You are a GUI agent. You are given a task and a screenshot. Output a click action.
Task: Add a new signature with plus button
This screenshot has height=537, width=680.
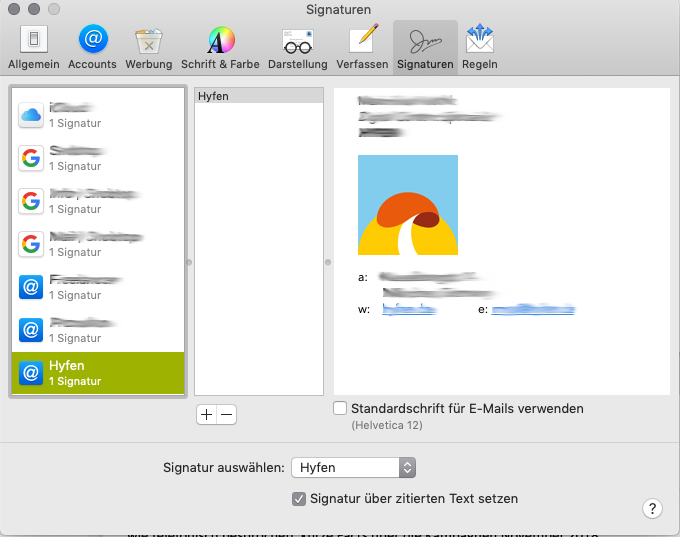(x=206, y=415)
